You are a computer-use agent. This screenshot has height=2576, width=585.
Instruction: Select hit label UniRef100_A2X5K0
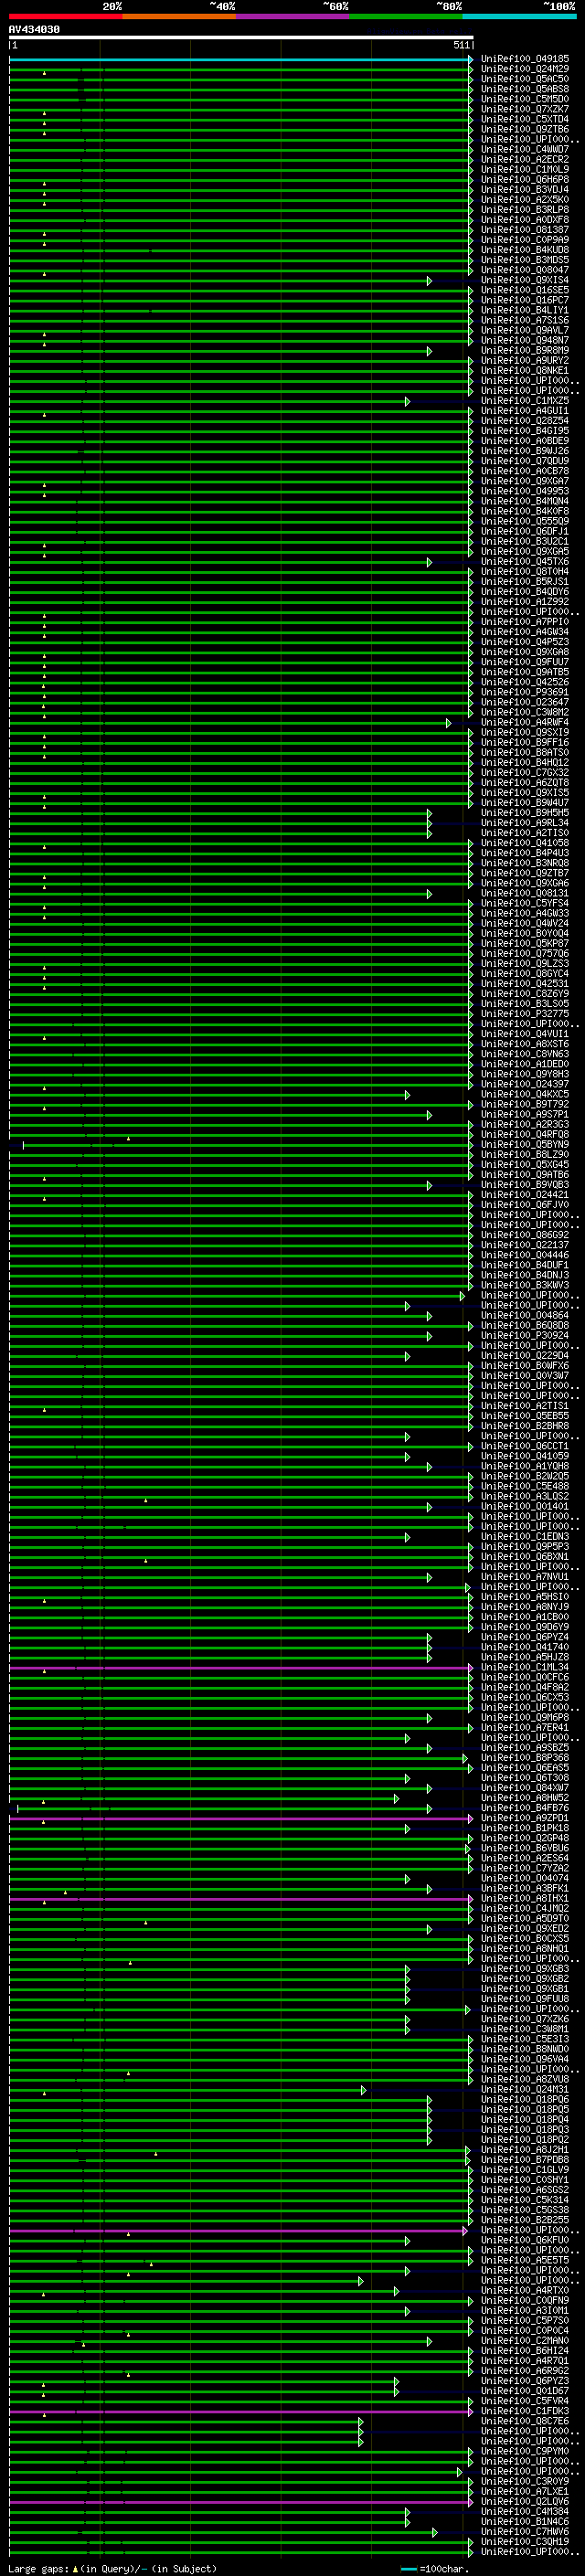[525, 199]
